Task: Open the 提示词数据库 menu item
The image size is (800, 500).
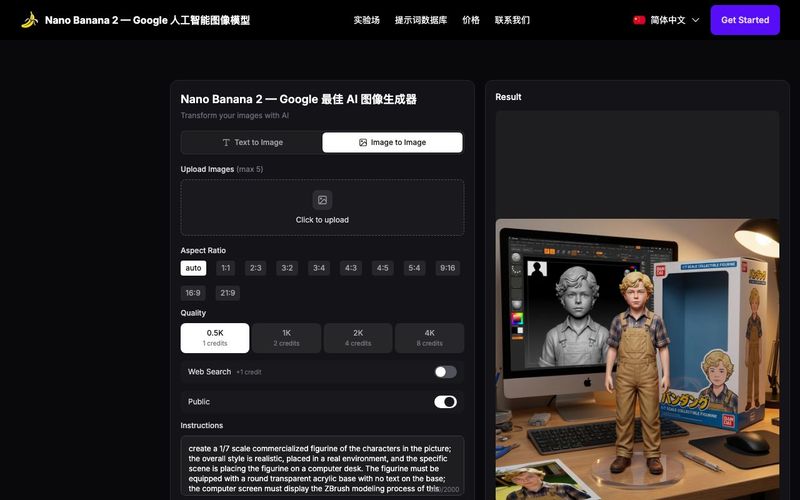Action: (x=421, y=20)
